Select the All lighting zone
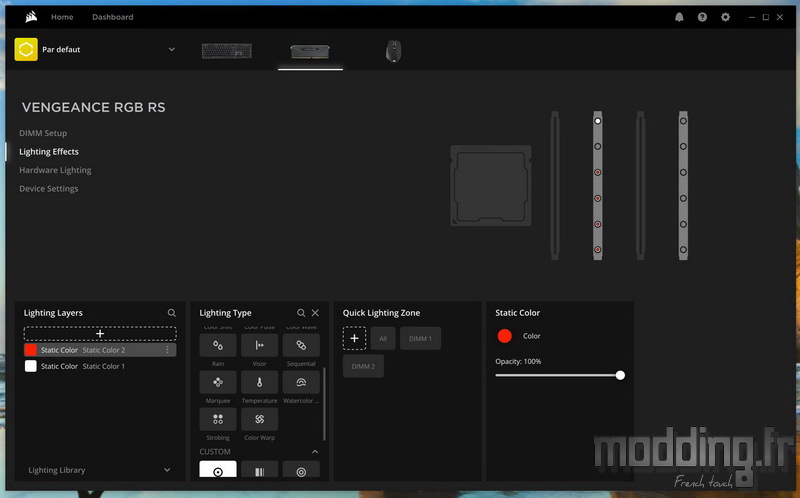Viewport: 800px width, 498px height. point(383,338)
